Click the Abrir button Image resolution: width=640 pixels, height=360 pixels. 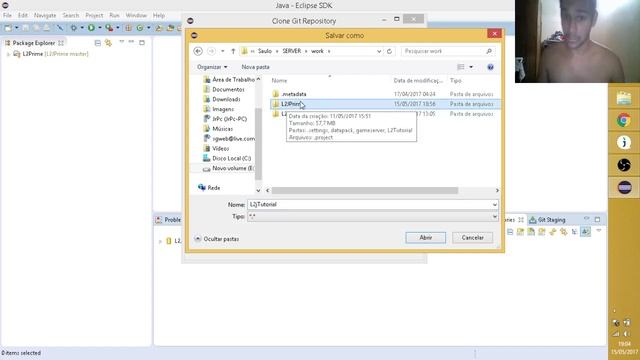tap(426, 238)
